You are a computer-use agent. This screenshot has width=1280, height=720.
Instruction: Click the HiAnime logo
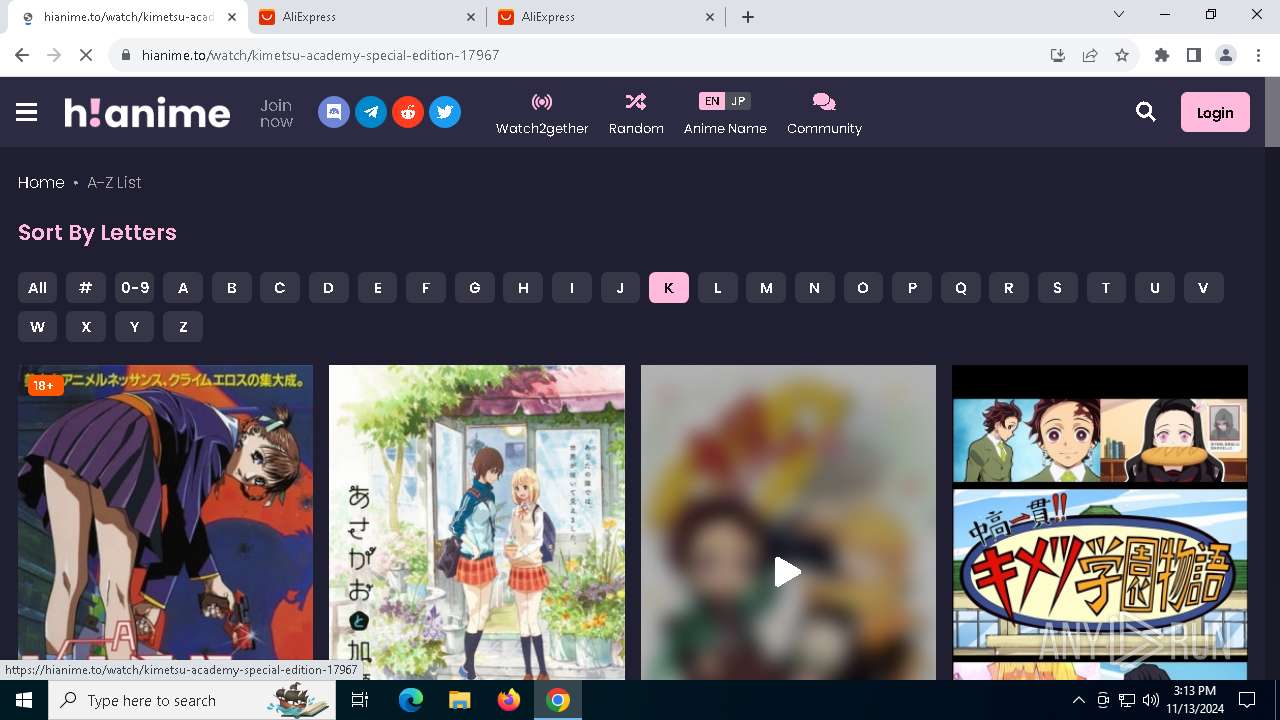click(x=147, y=112)
